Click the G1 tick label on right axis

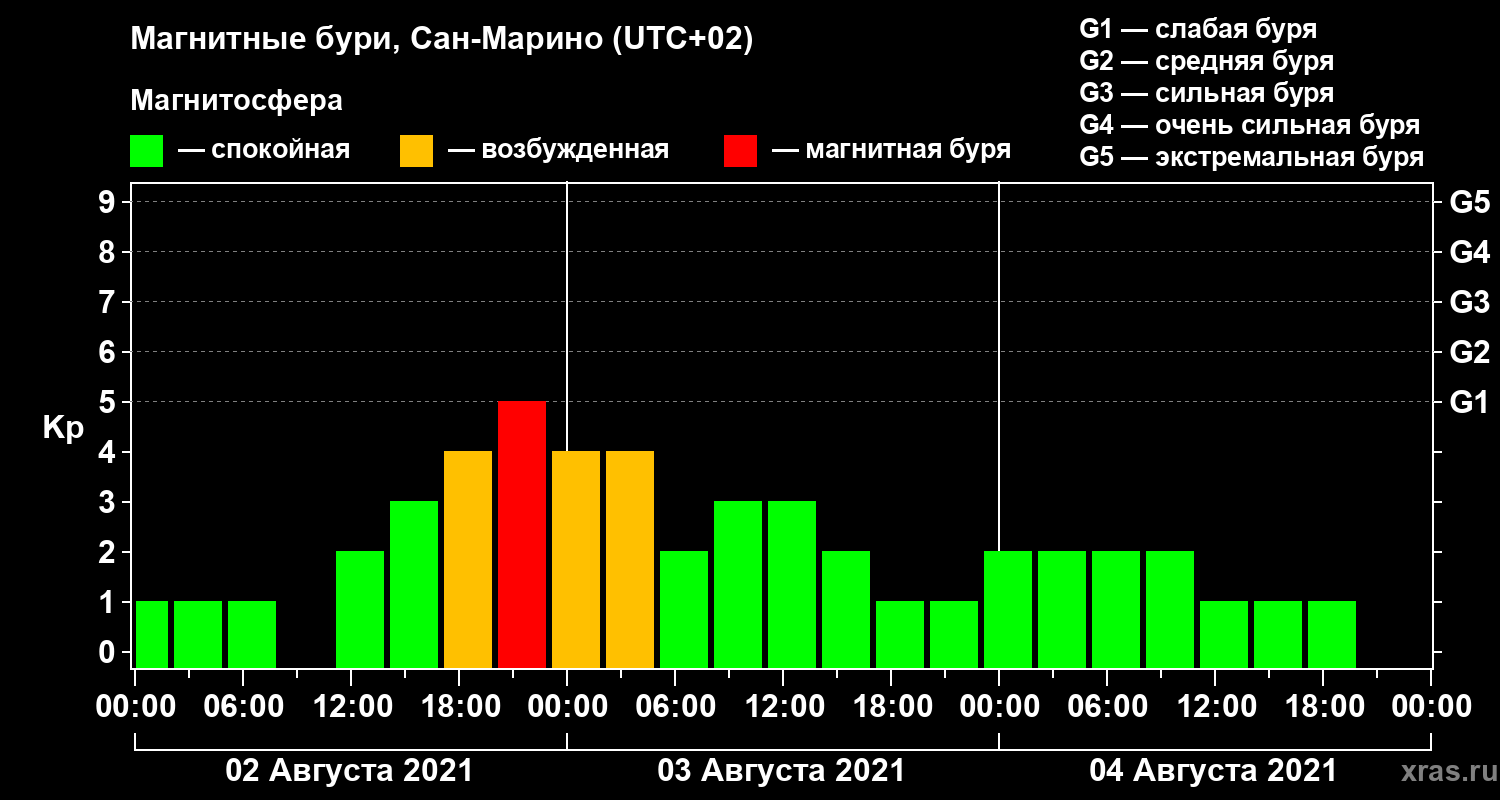pyautogui.click(x=1469, y=402)
